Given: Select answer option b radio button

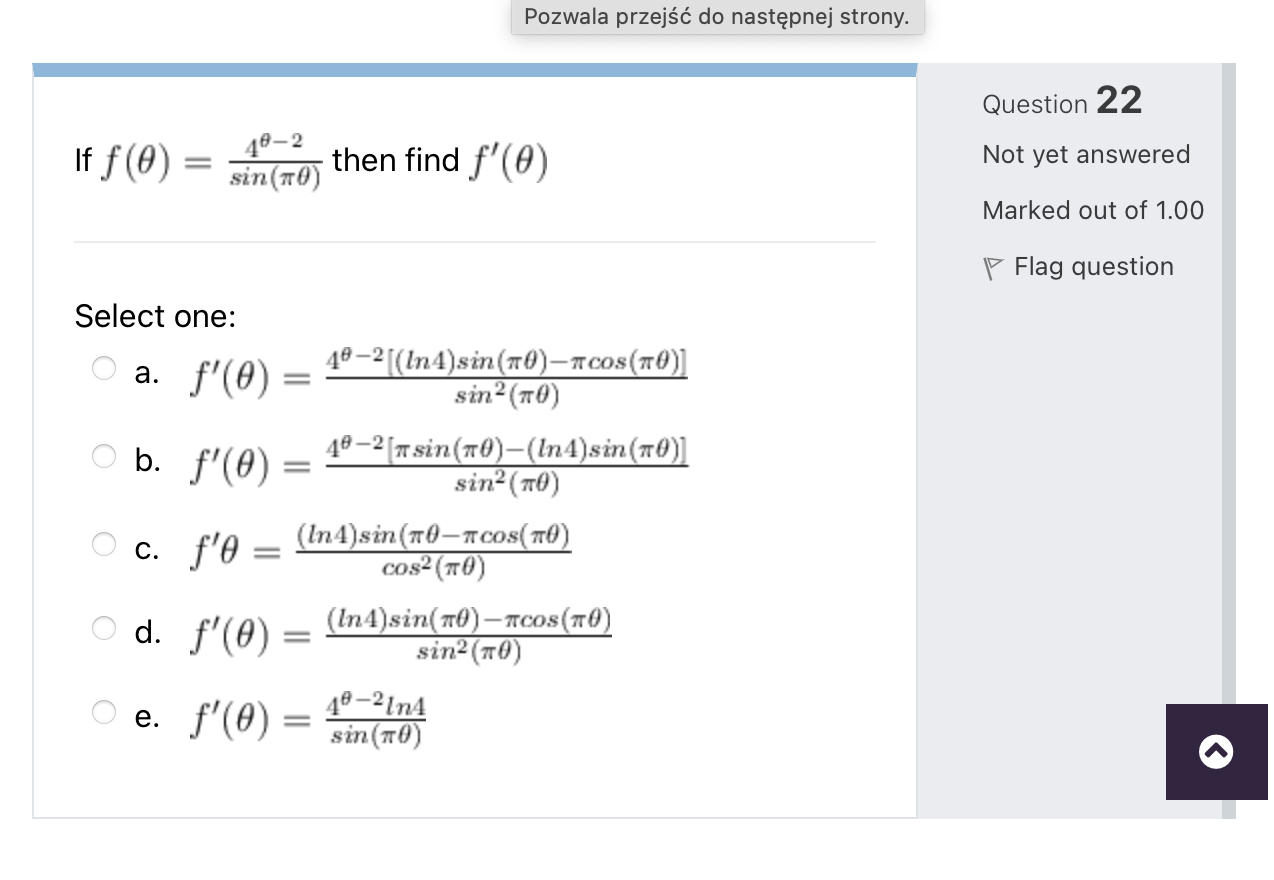Looking at the screenshot, I should point(103,457).
